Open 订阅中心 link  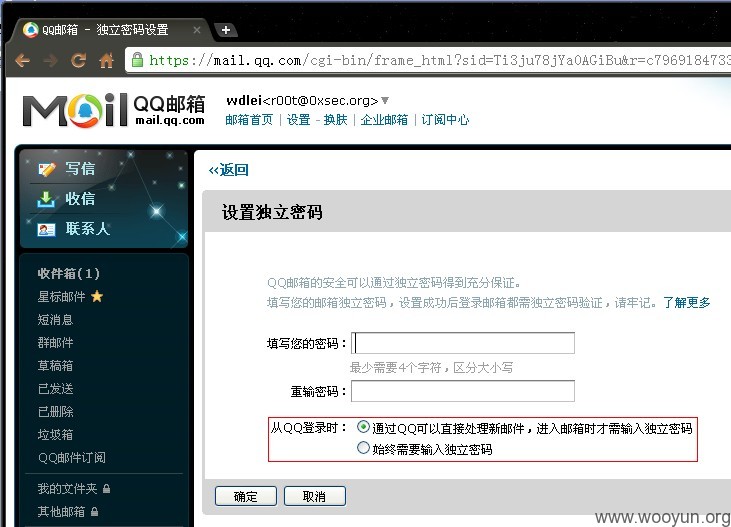tap(445, 120)
